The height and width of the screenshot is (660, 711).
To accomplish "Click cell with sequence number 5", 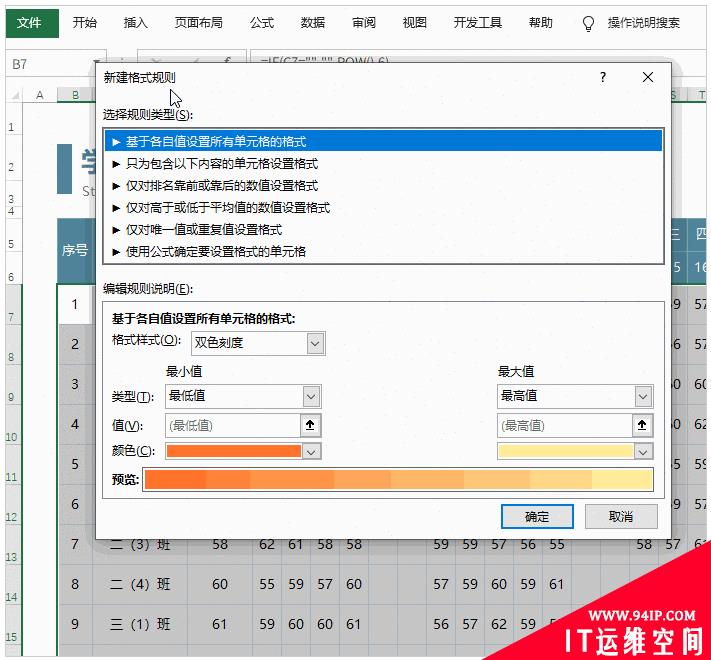I will 75,464.
